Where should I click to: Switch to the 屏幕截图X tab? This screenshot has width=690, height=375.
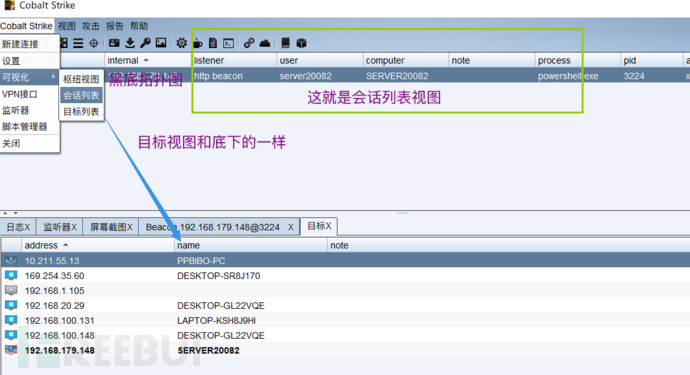(x=111, y=227)
